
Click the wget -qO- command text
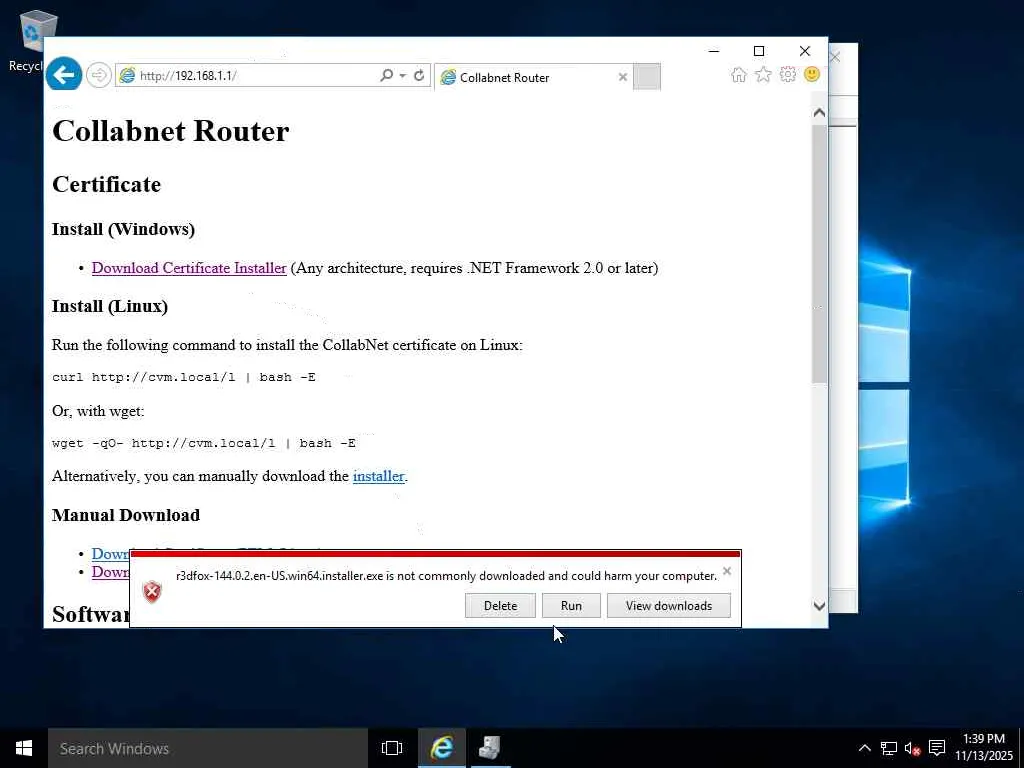204,443
